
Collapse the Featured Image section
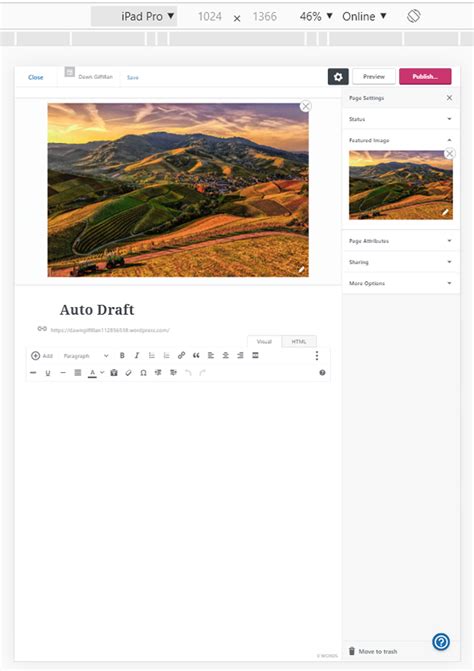401,140
